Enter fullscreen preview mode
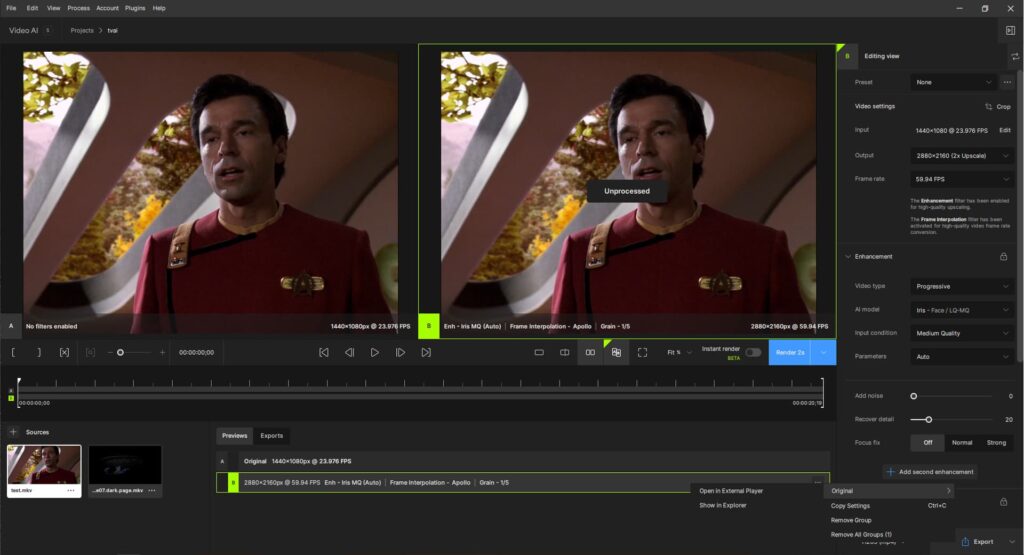Screen dimensions: 1024x555 click(x=642, y=352)
